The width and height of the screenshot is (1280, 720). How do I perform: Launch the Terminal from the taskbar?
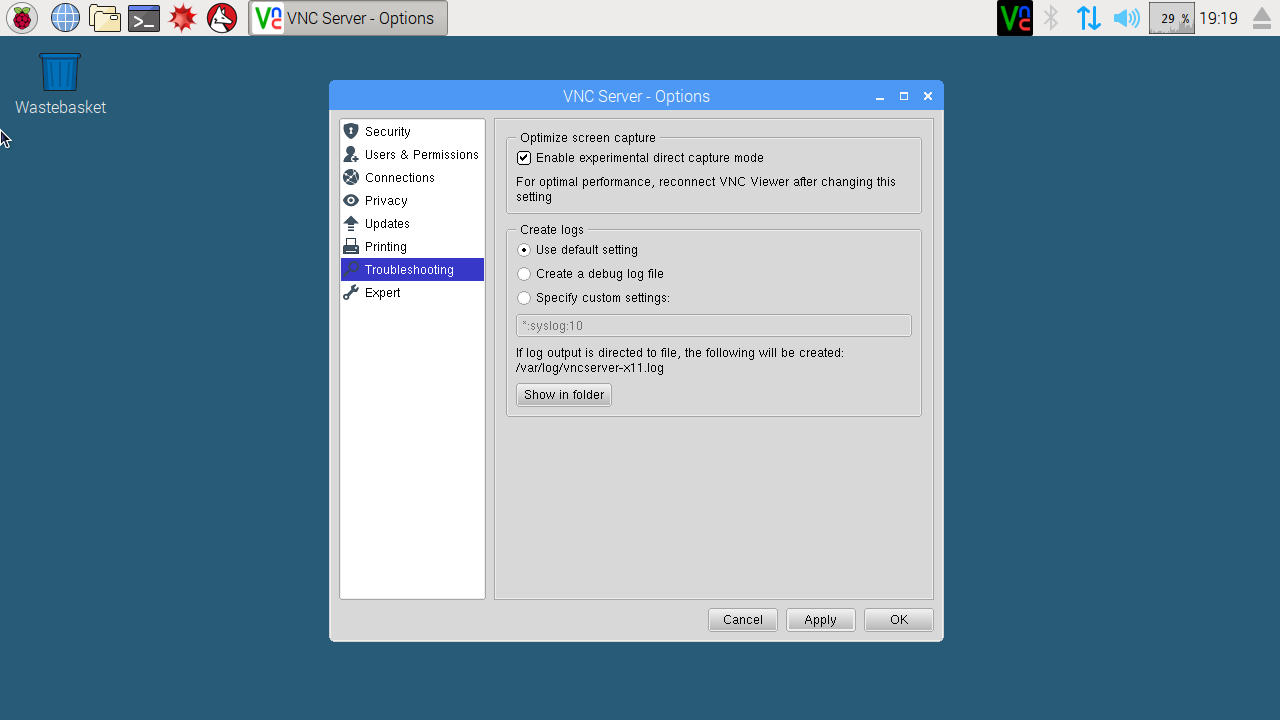pyautogui.click(x=144, y=18)
